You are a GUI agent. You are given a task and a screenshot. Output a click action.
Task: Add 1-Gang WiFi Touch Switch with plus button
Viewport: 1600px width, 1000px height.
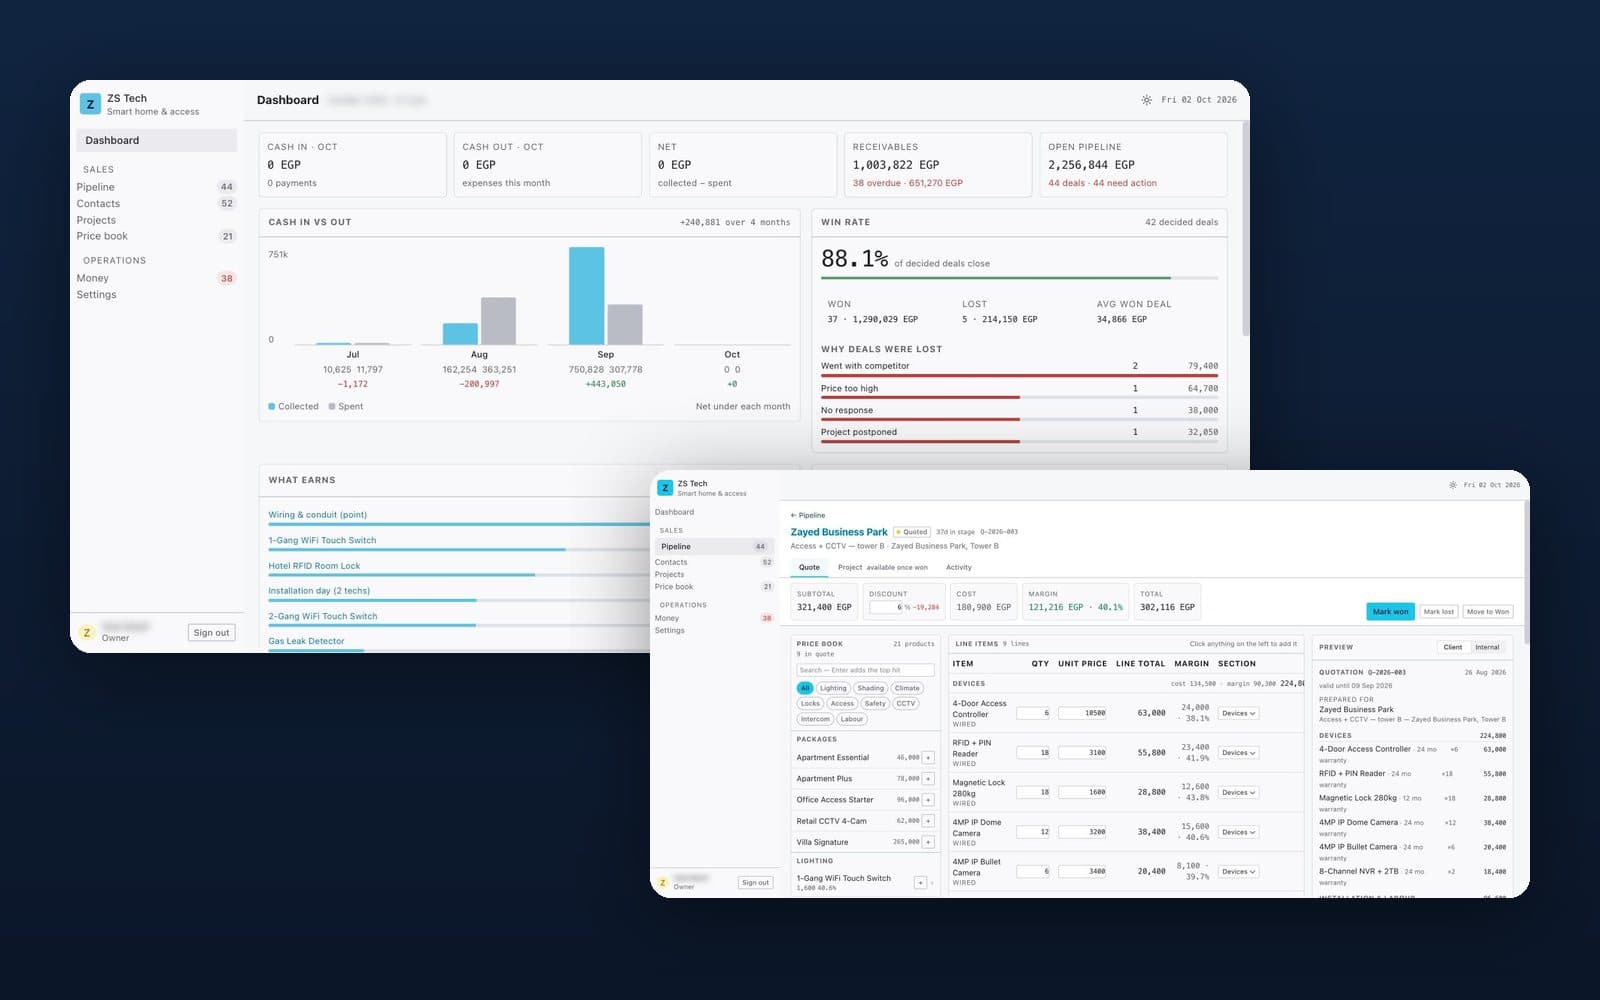(x=920, y=883)
